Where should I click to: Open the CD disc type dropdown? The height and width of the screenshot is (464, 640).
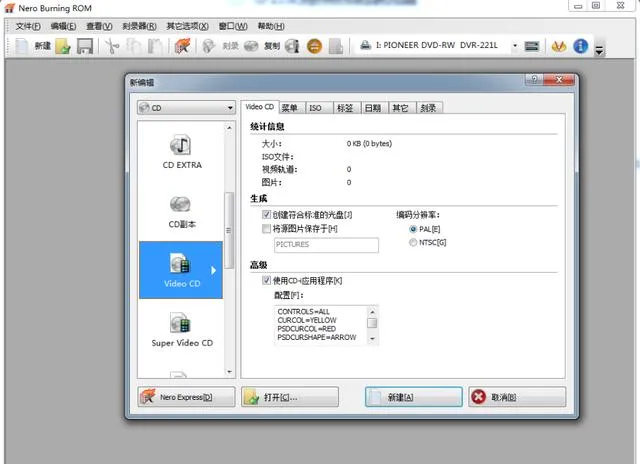187,108
